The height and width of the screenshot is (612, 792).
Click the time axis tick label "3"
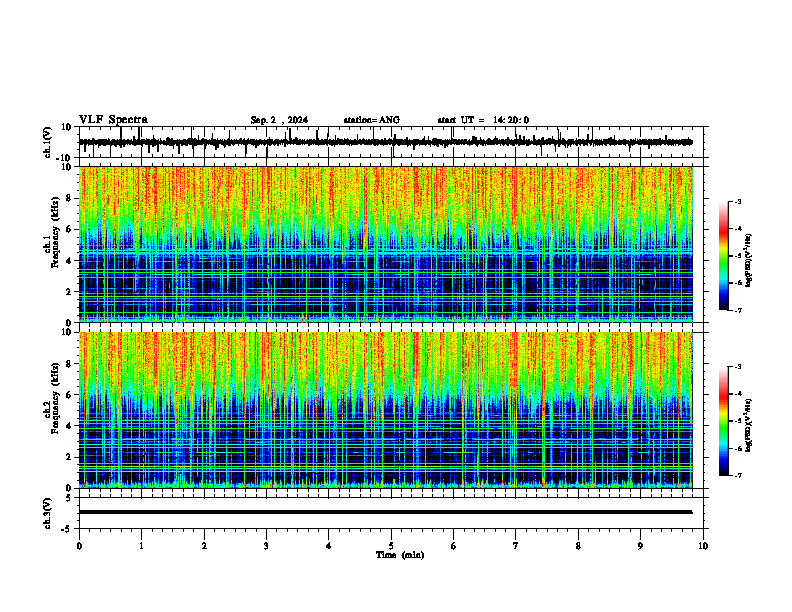[266, 546]
